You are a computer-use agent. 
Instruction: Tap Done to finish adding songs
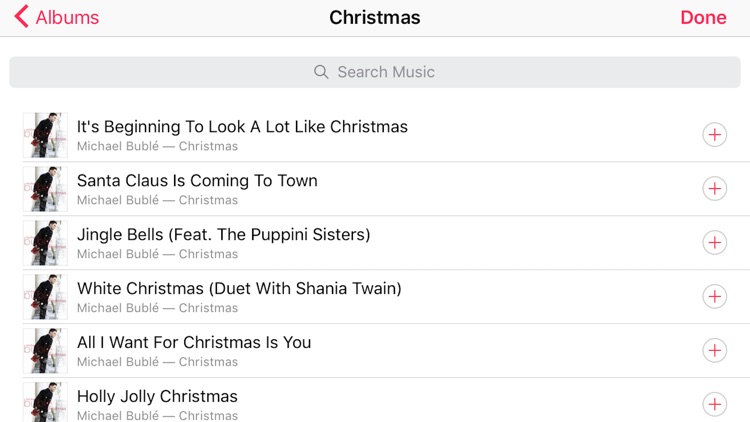pos(703,17)
